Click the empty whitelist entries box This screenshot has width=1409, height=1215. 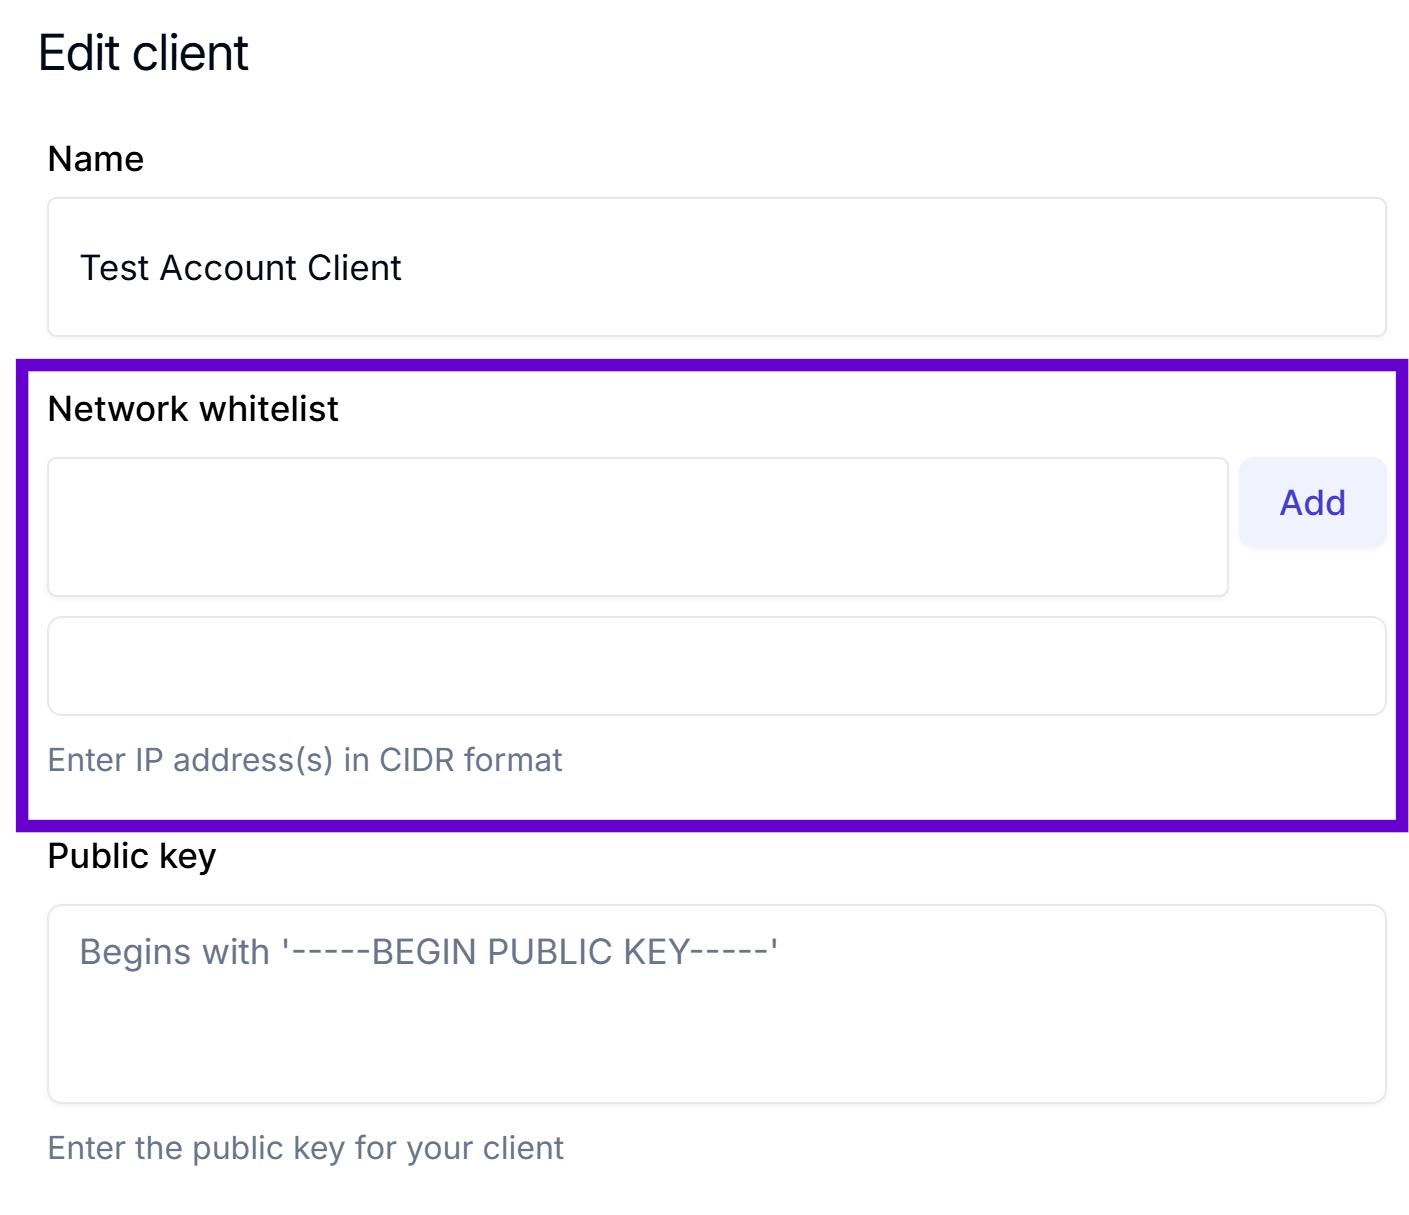tap(716, 666)
